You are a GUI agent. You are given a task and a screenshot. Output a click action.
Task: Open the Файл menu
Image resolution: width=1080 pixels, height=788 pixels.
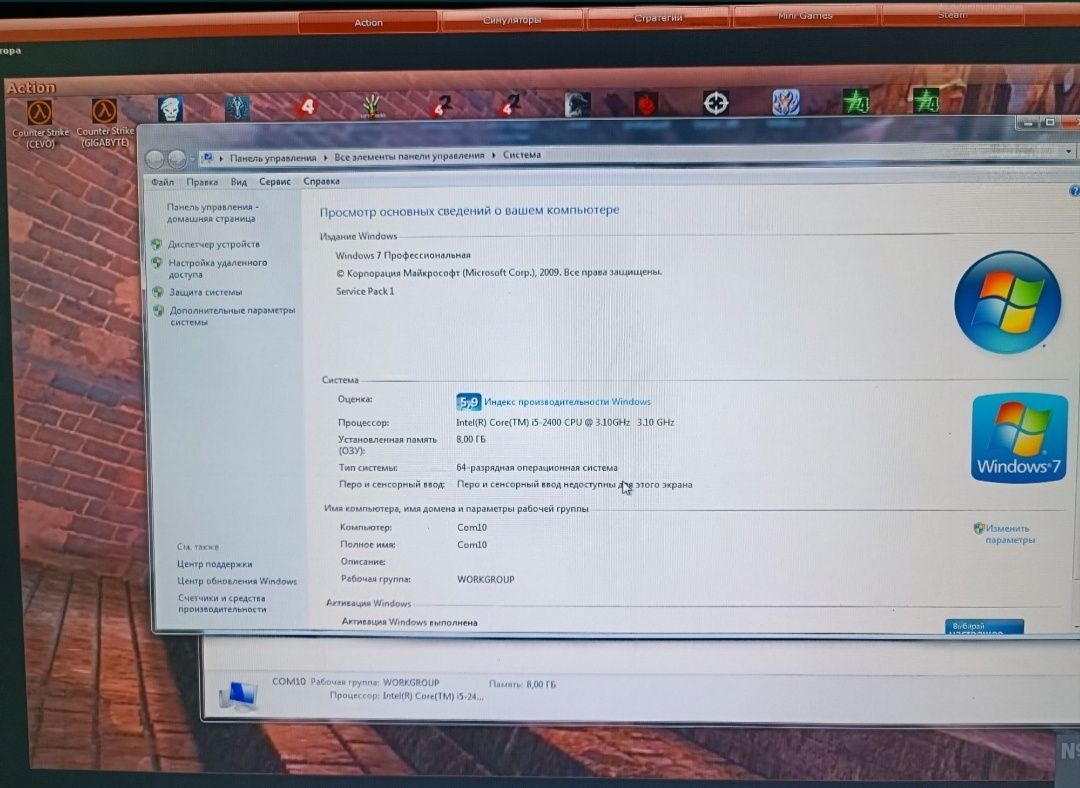[163, 182]
